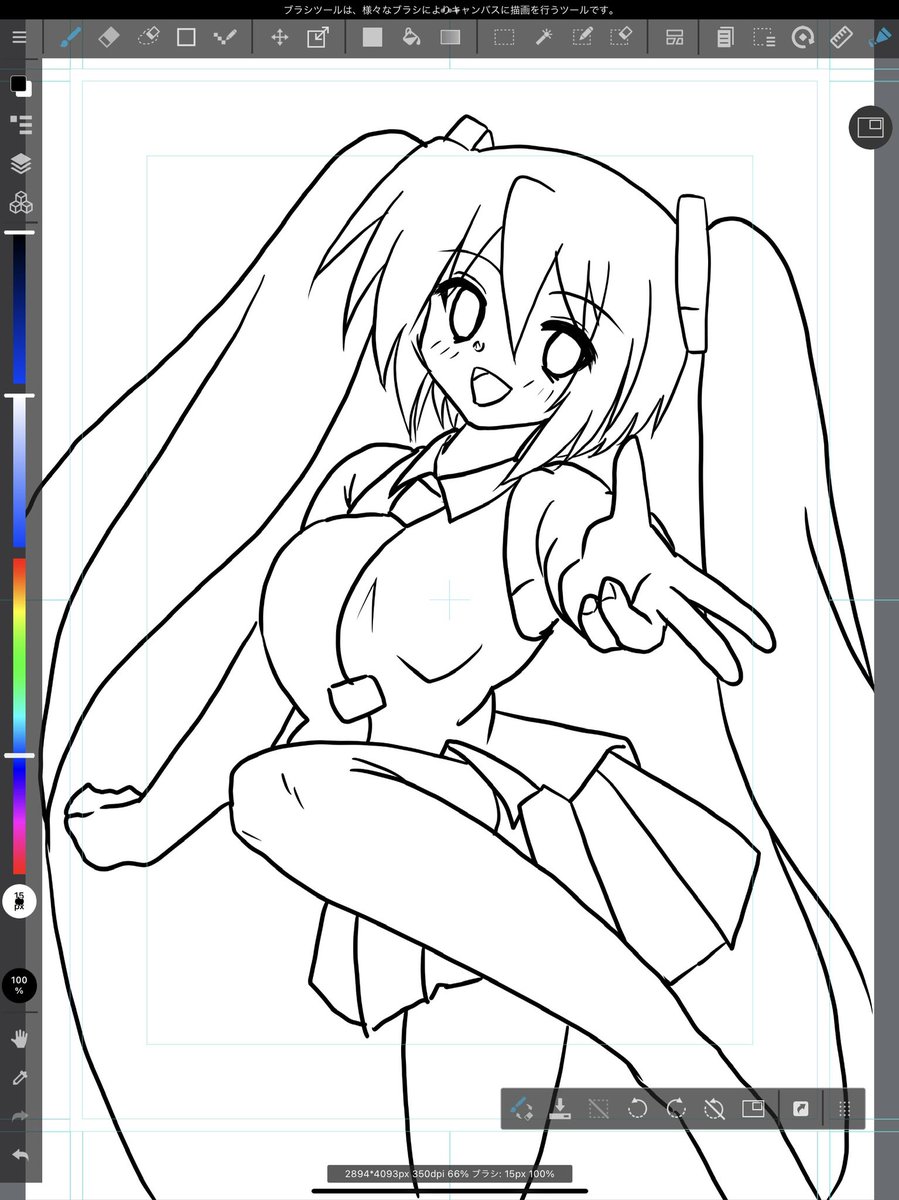Image resolution: width=899 pixels, height=1200 pixels.
Task: Select the Gradient tool
Action: tap(450, 38)
